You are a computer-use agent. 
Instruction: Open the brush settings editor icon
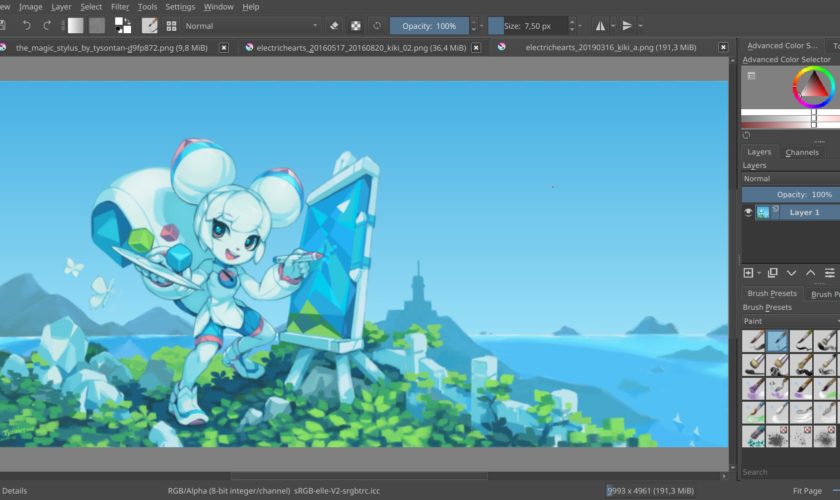(x=150, y=26)
